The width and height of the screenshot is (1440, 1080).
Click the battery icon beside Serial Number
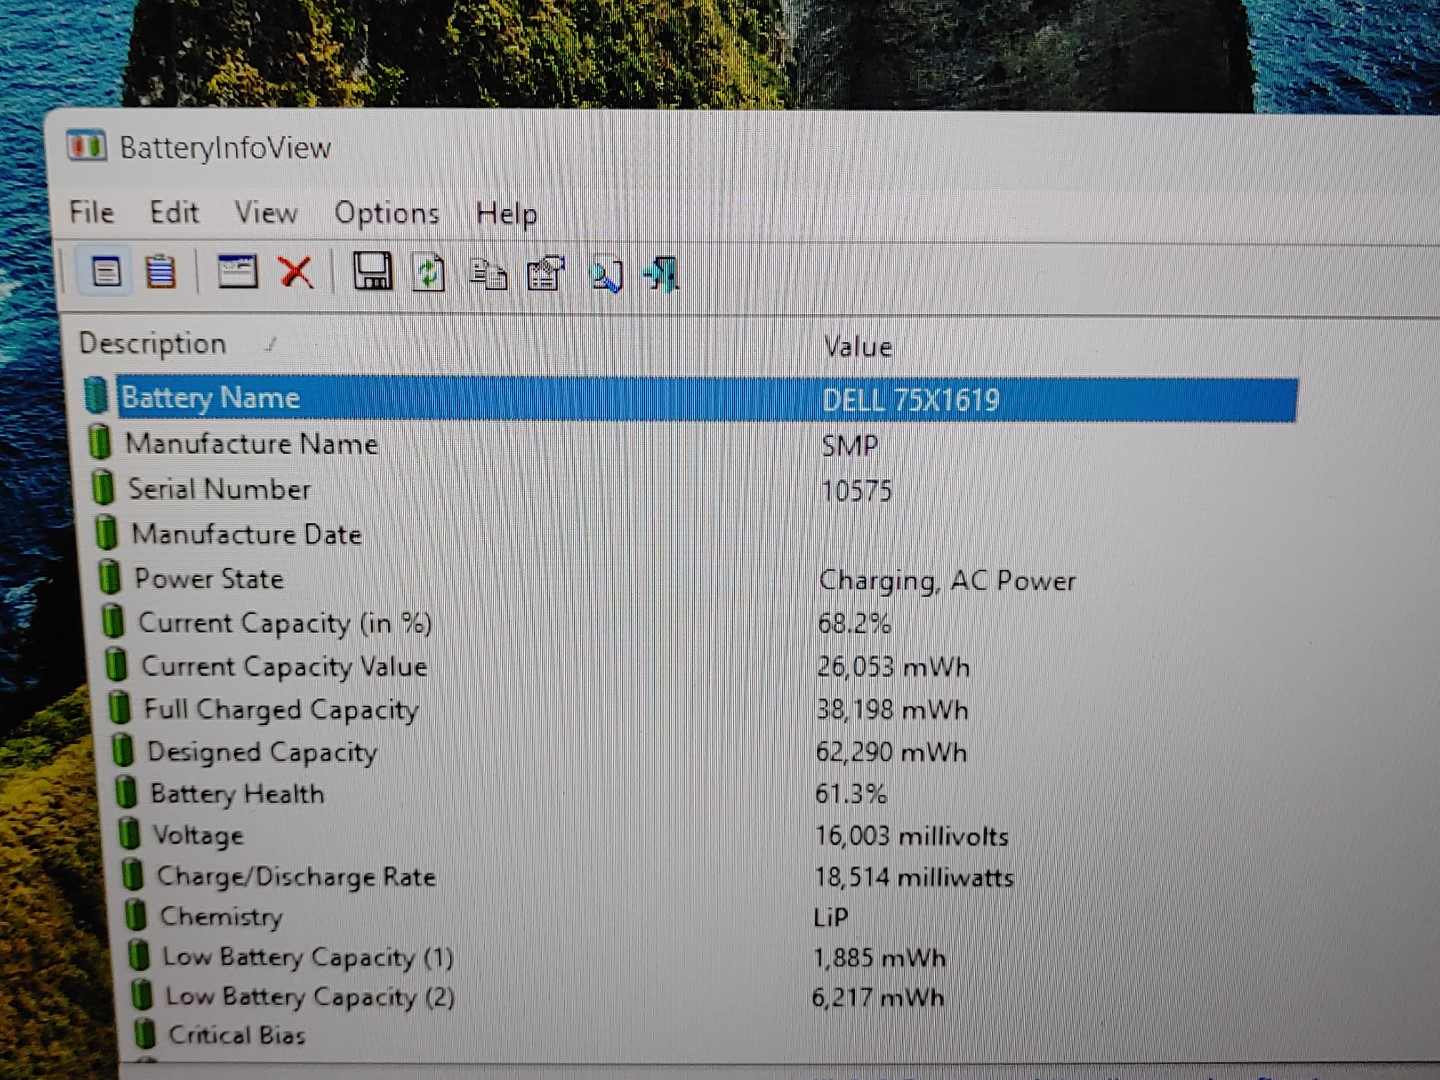104,488
